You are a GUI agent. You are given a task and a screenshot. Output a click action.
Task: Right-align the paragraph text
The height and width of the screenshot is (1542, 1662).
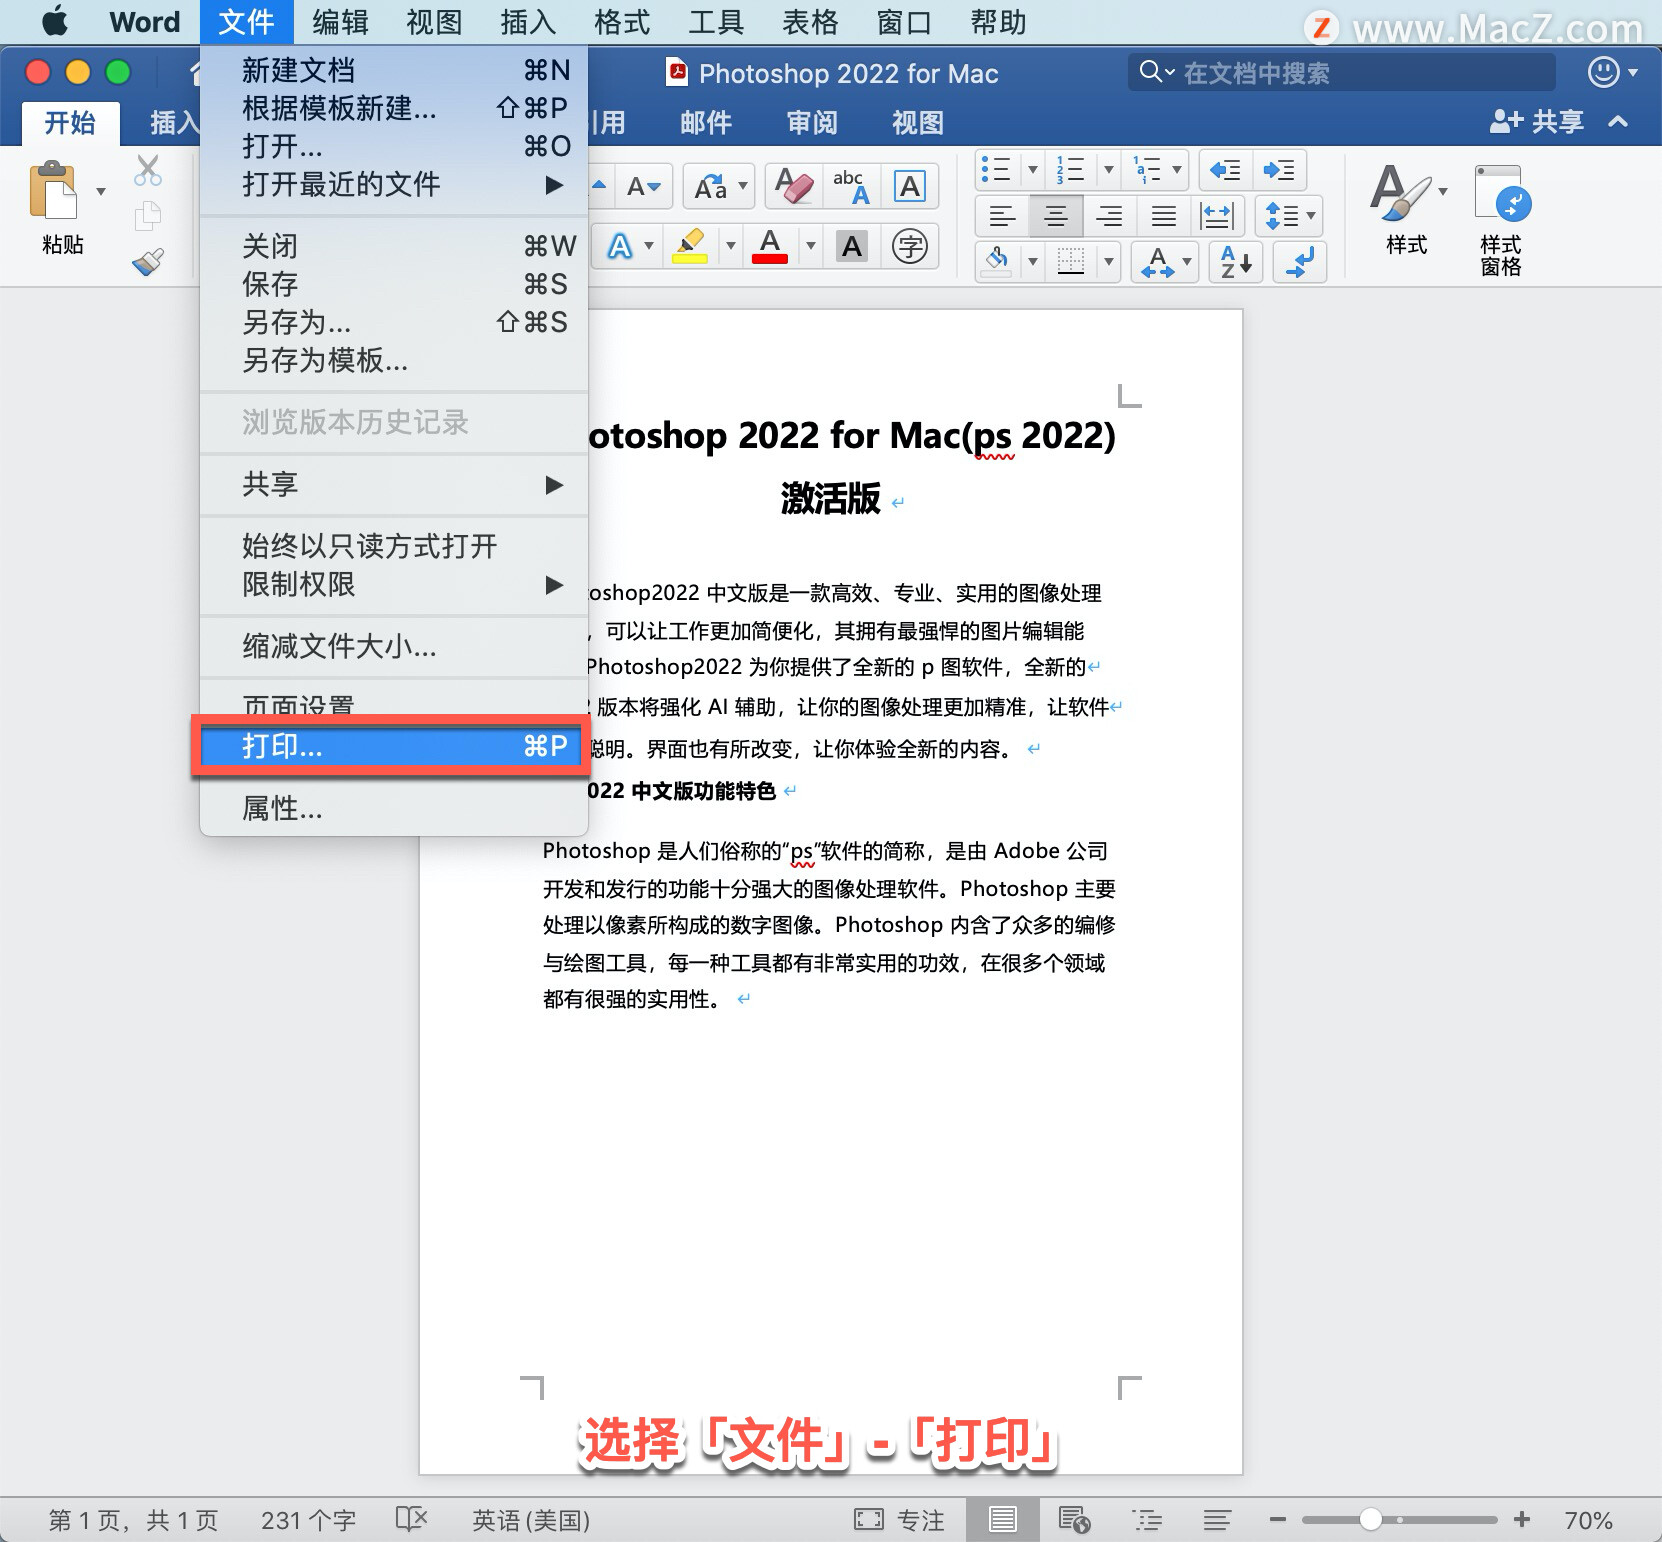click(1109, 216)
